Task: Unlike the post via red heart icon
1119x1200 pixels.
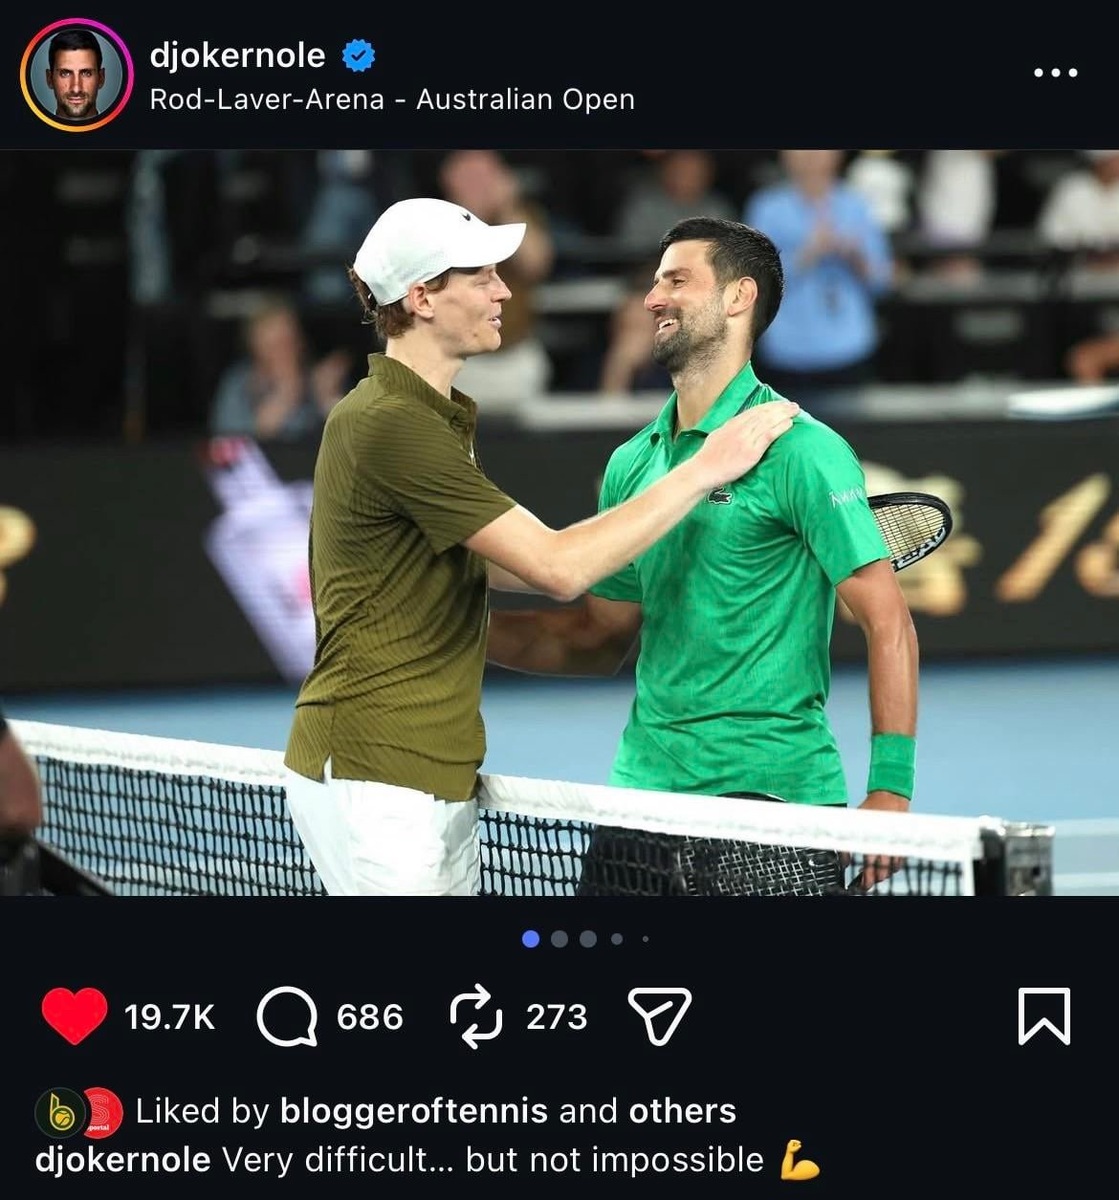Action: (x=75, y=1016)
